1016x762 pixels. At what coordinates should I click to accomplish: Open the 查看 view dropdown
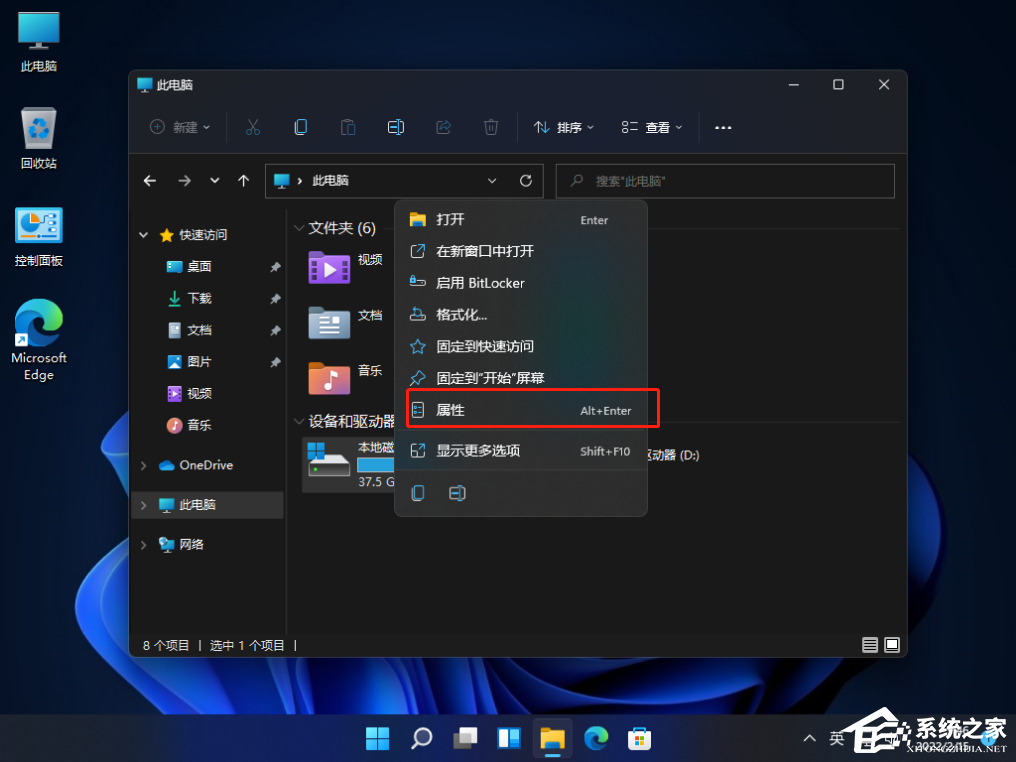click(x=652, y=127)
